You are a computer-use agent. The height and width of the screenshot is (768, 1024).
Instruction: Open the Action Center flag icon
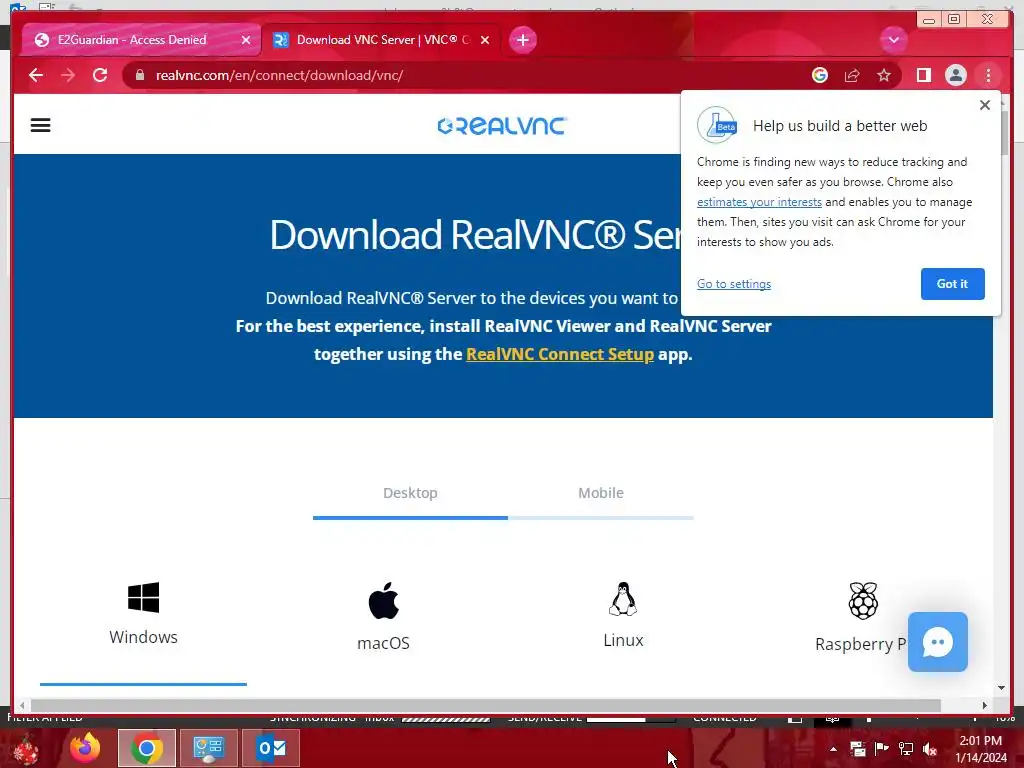(x=882, y=749)
